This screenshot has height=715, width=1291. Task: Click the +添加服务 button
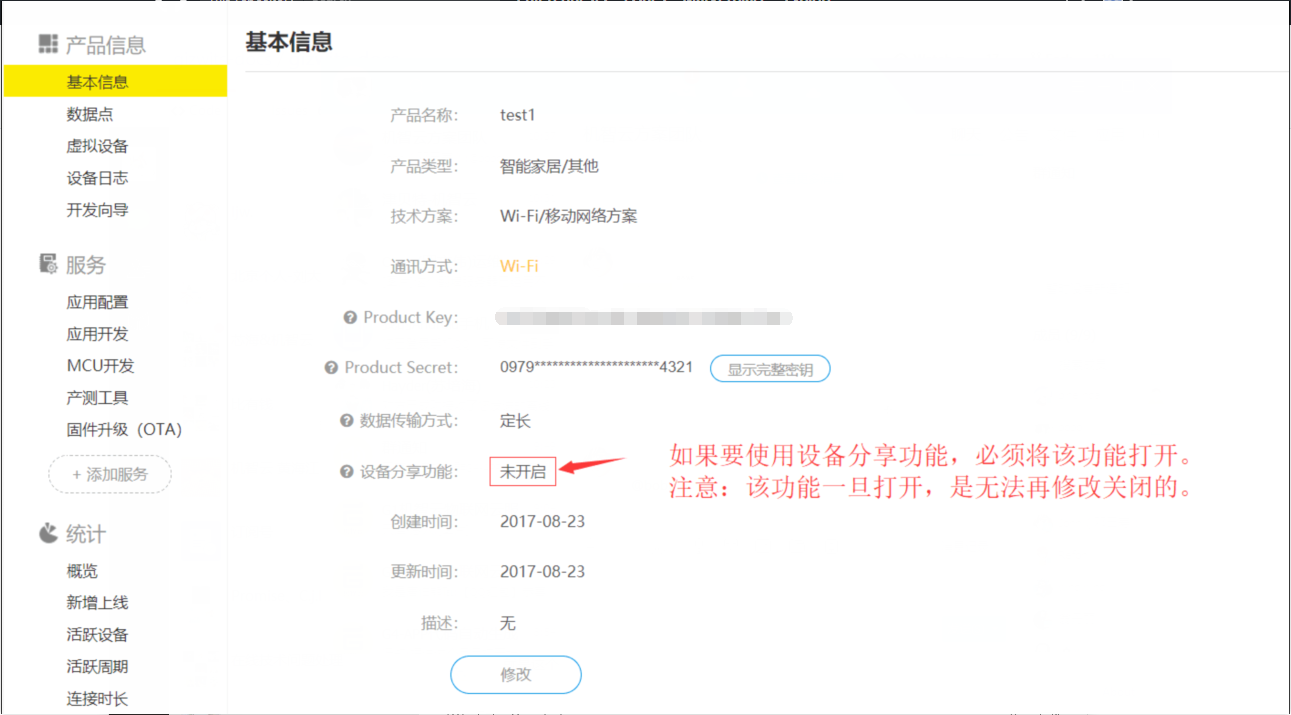click(109, 475)
